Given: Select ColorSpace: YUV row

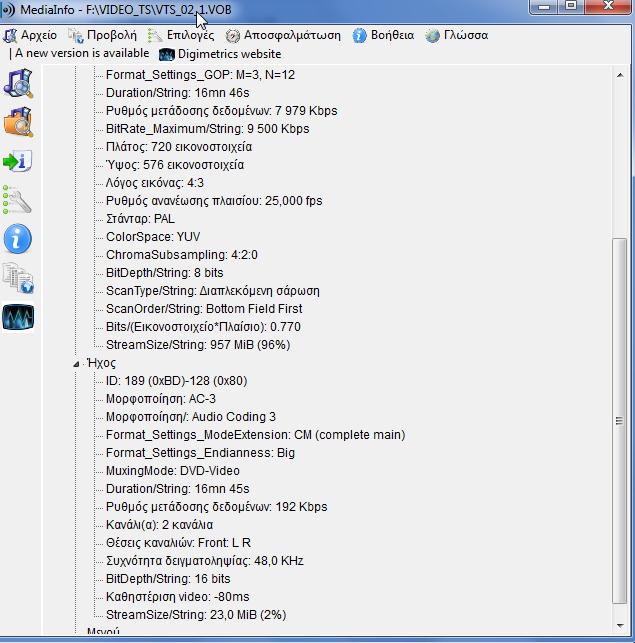Looking at the screenshot, I should [x=153, y=237].
